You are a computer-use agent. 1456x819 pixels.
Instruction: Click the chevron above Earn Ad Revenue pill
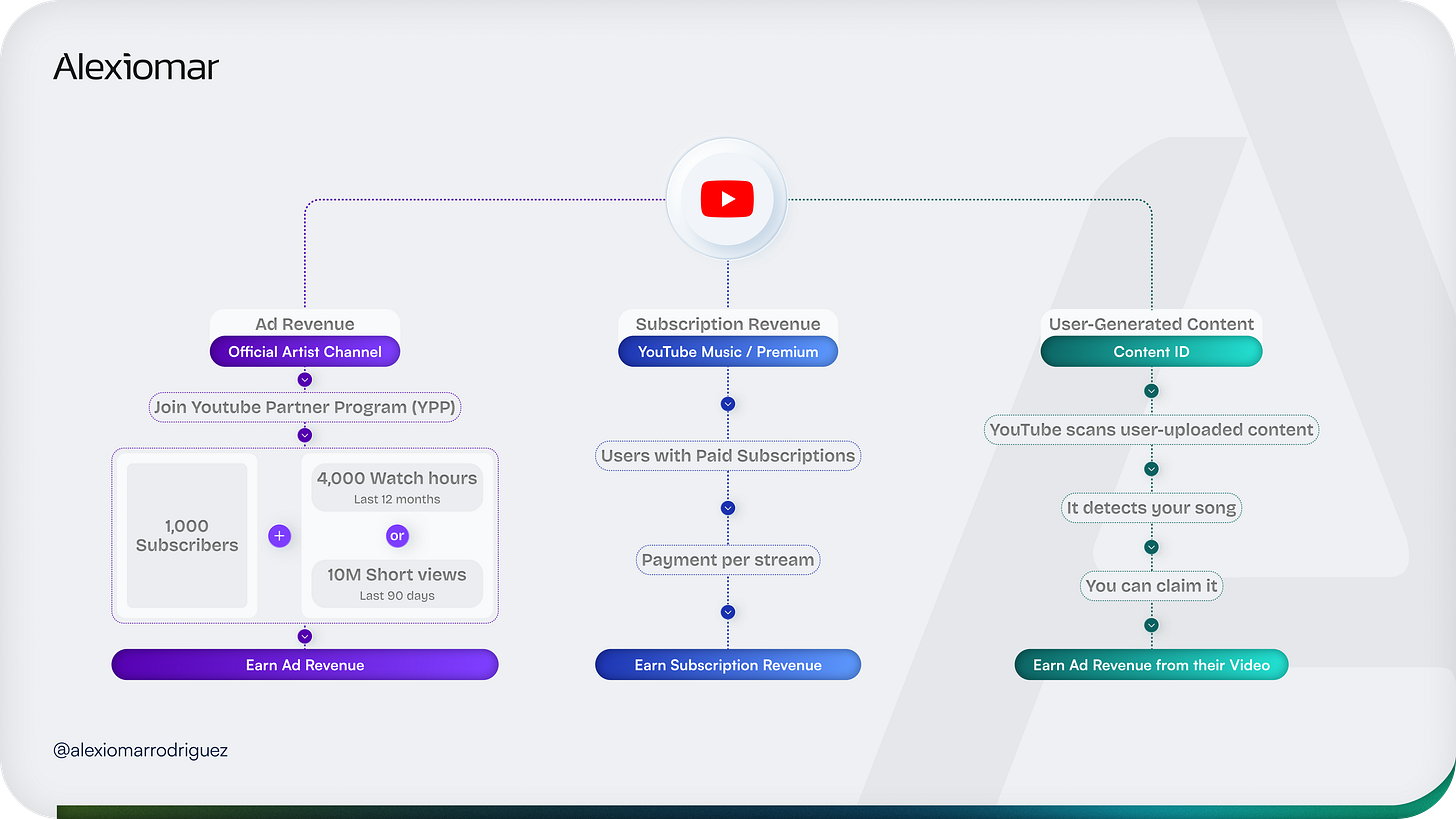coord(305,636)
